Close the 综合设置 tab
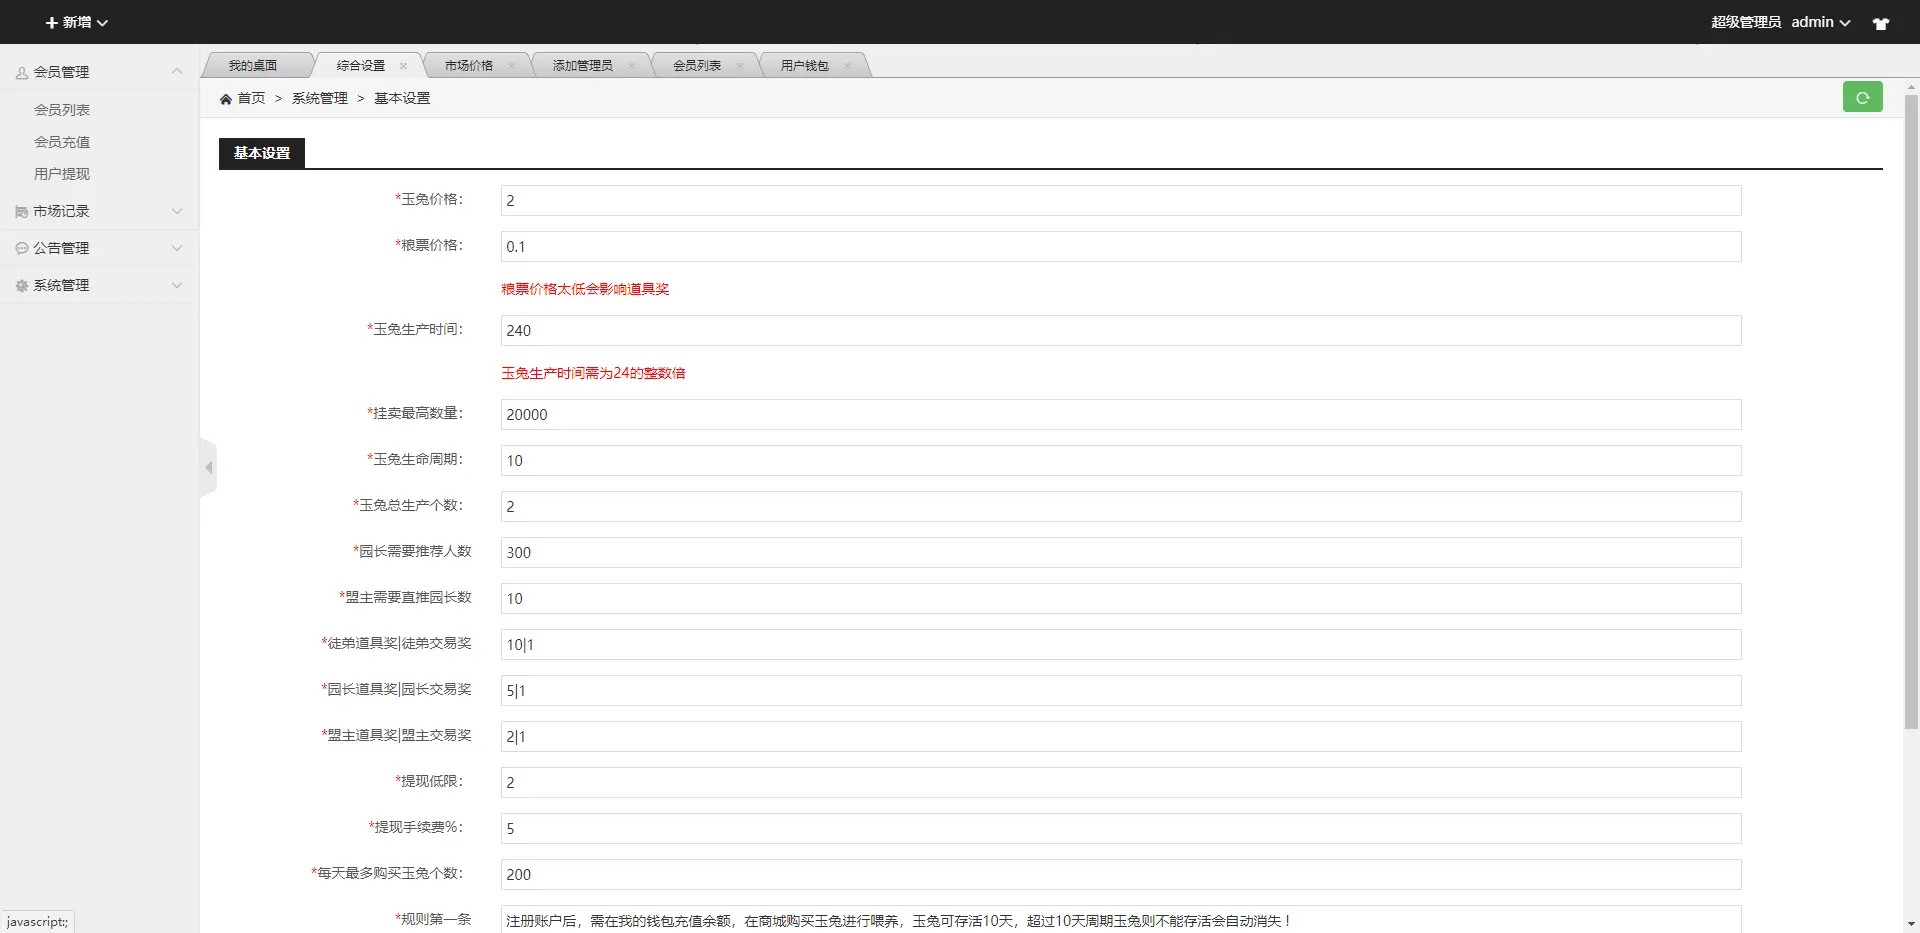 [x=404, y=66]
